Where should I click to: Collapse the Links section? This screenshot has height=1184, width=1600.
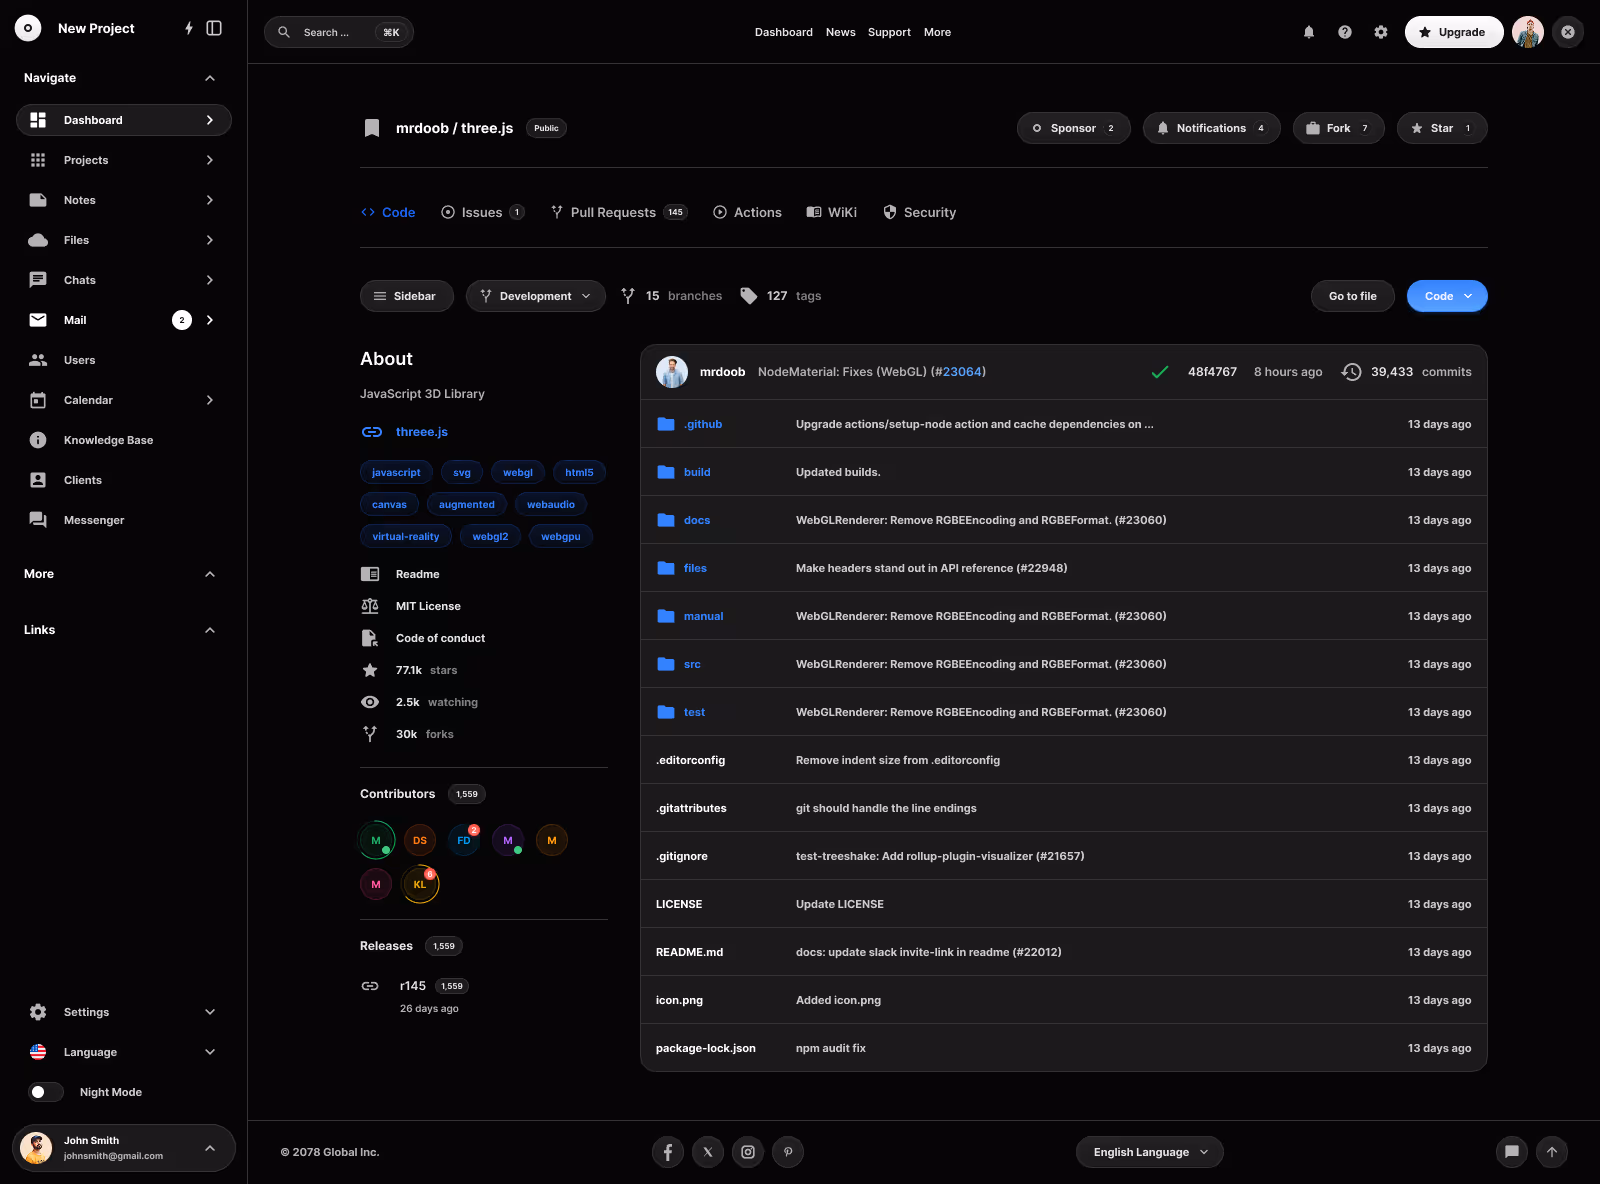coord(210,630)
